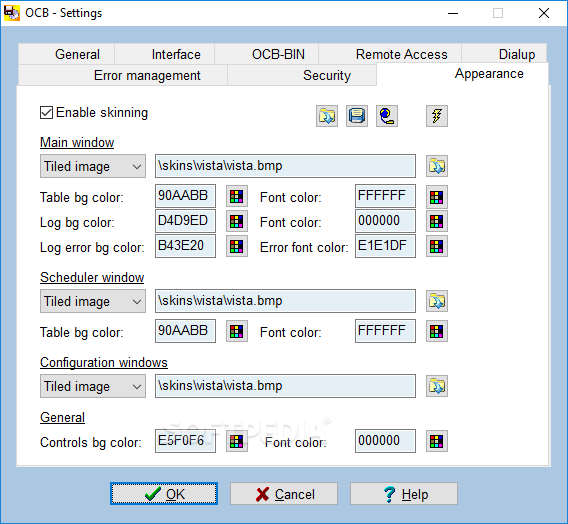Pick Log font color 000000
This screenshot has height=524, width=568.
[x=437, y=221]
